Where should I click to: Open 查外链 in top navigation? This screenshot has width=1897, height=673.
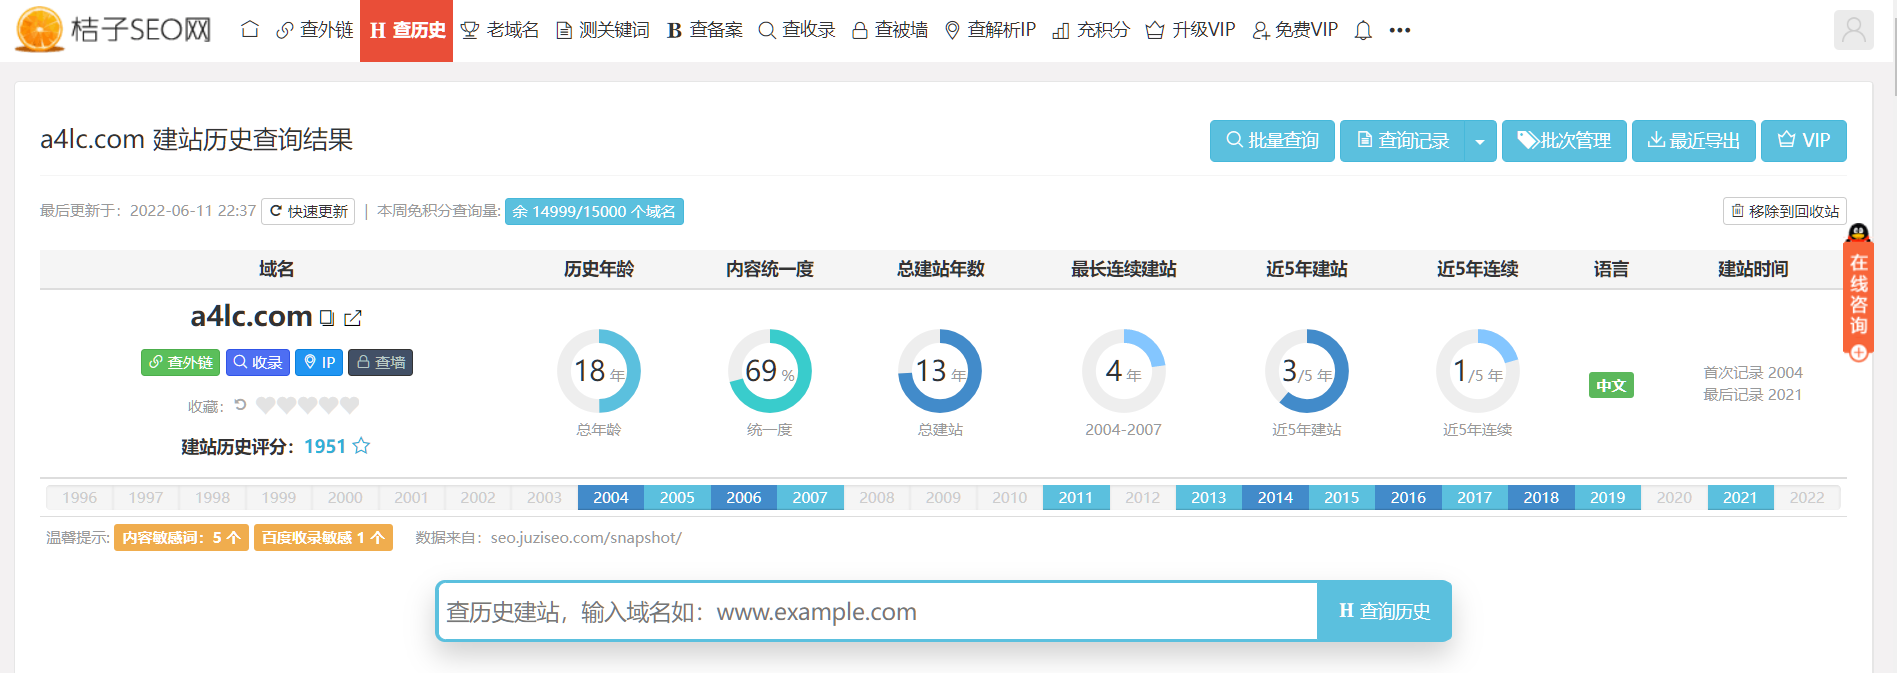(314, 30)
